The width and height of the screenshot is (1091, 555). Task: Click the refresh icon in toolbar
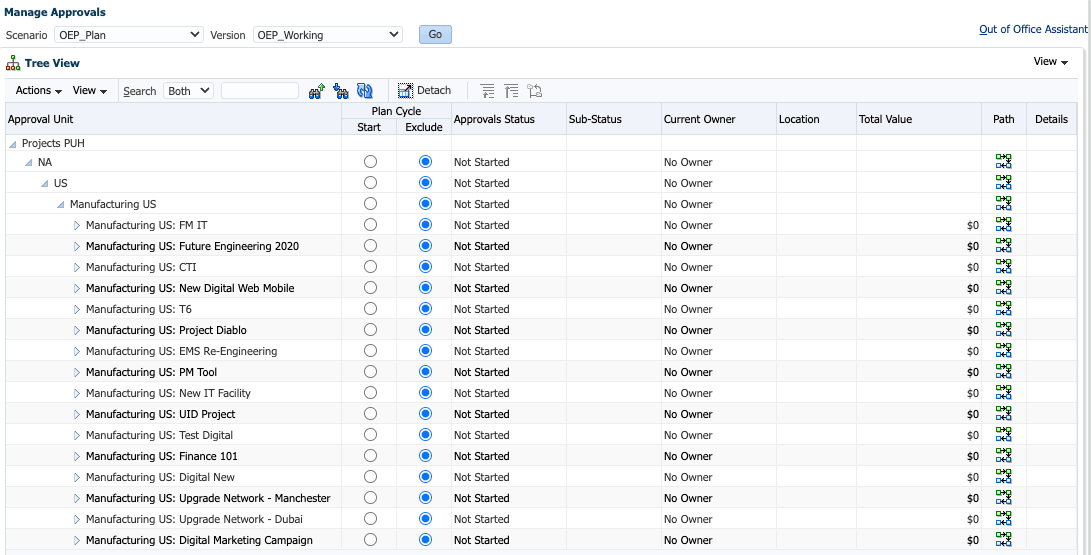(365, 90)
